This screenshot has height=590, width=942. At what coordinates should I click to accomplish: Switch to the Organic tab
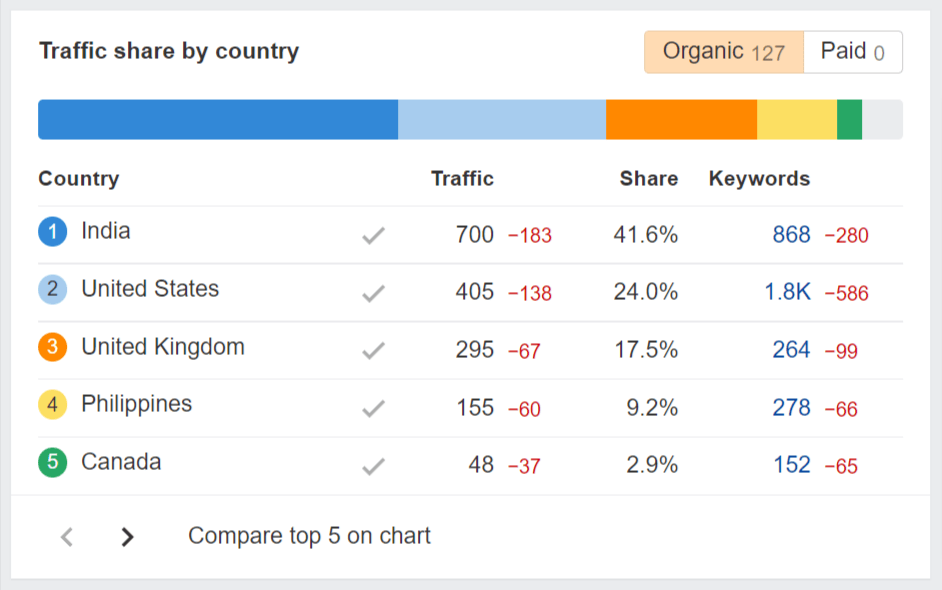(x=722, y=51)
